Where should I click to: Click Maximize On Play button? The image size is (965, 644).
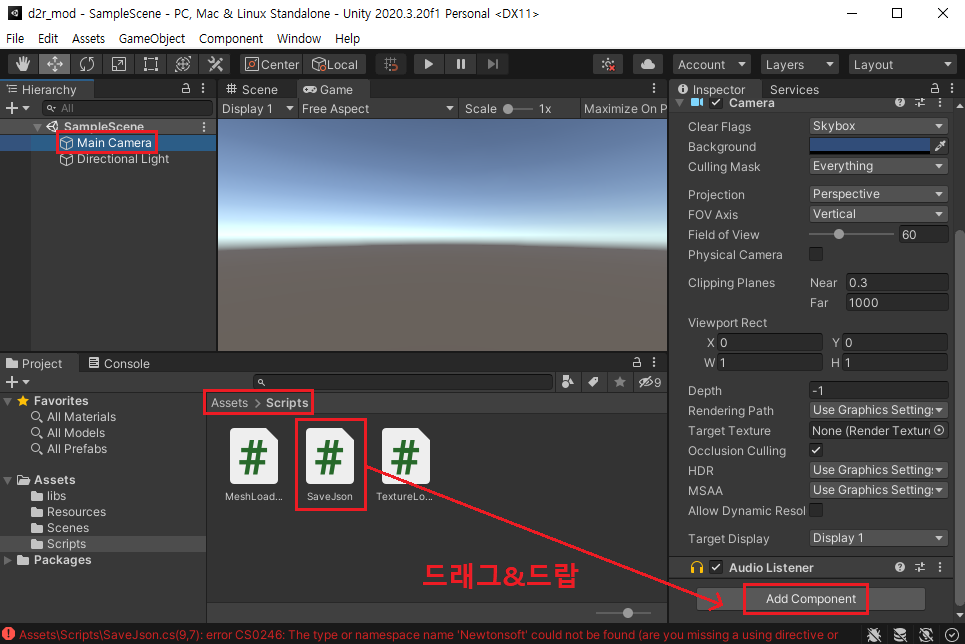(625, 109)
